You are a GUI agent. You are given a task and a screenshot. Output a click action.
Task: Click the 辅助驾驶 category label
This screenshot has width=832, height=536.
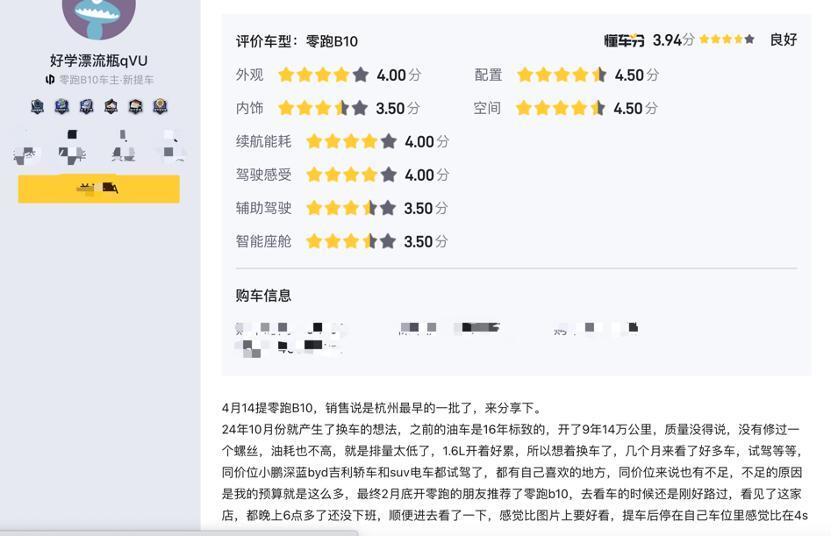(x=264, y=208)
